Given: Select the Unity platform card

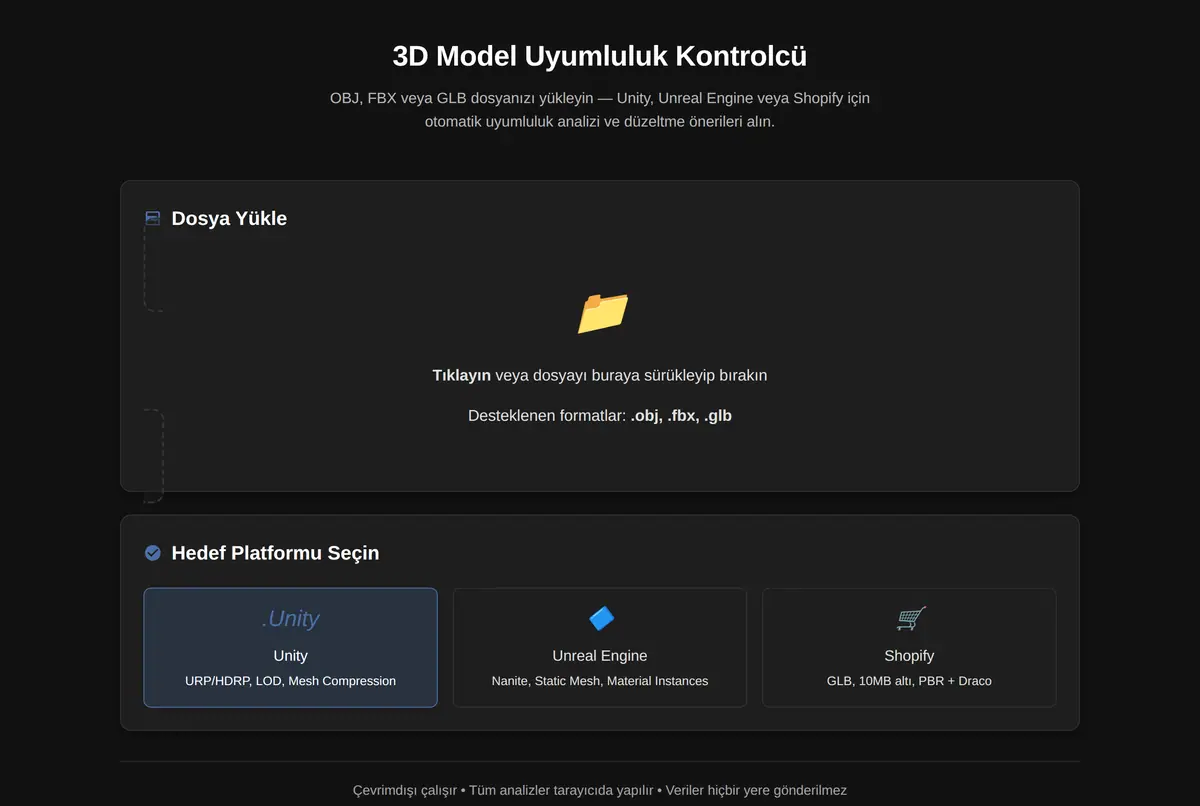Looking at the screenshot, I should (290, 647).
